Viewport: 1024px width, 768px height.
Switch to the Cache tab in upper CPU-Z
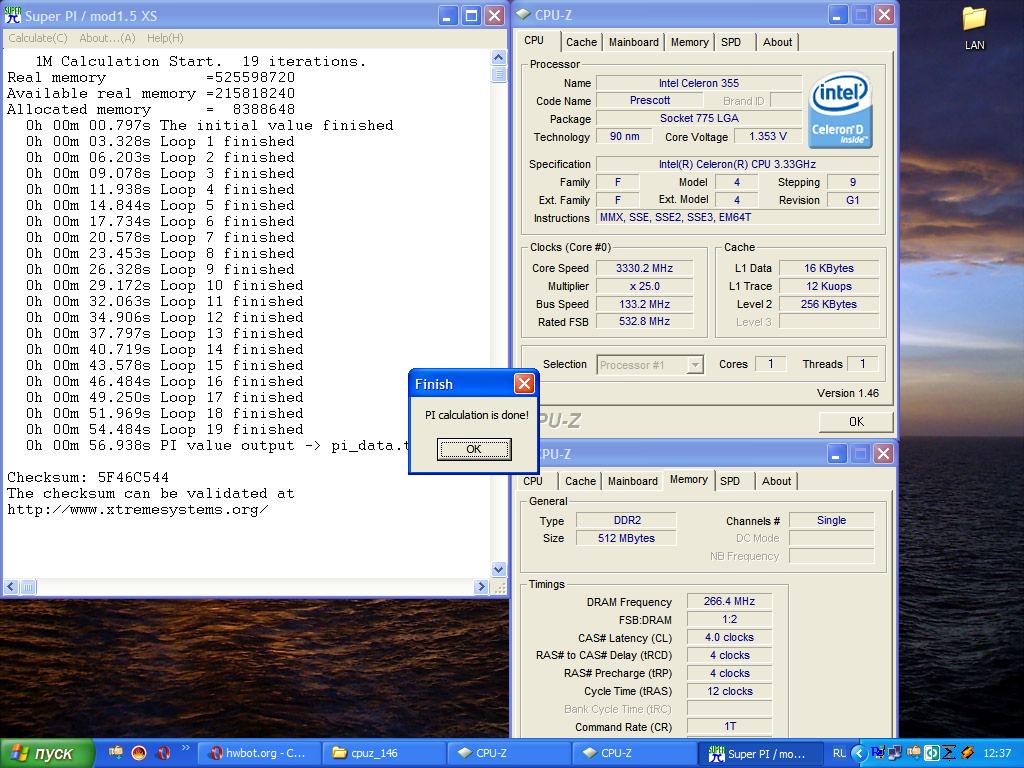click(x=581, y=42)
